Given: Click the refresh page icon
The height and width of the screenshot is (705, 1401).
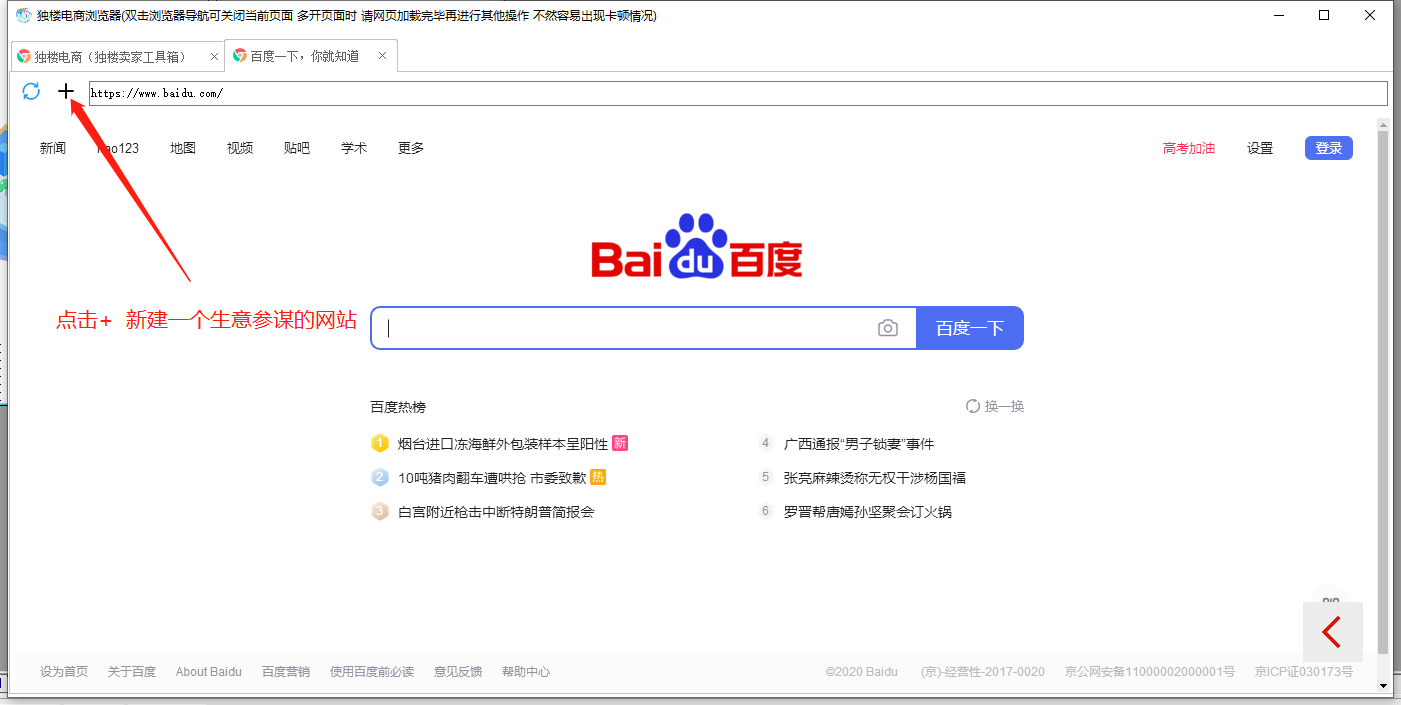Looking at the screenshot, I should [x=31, y=92].
